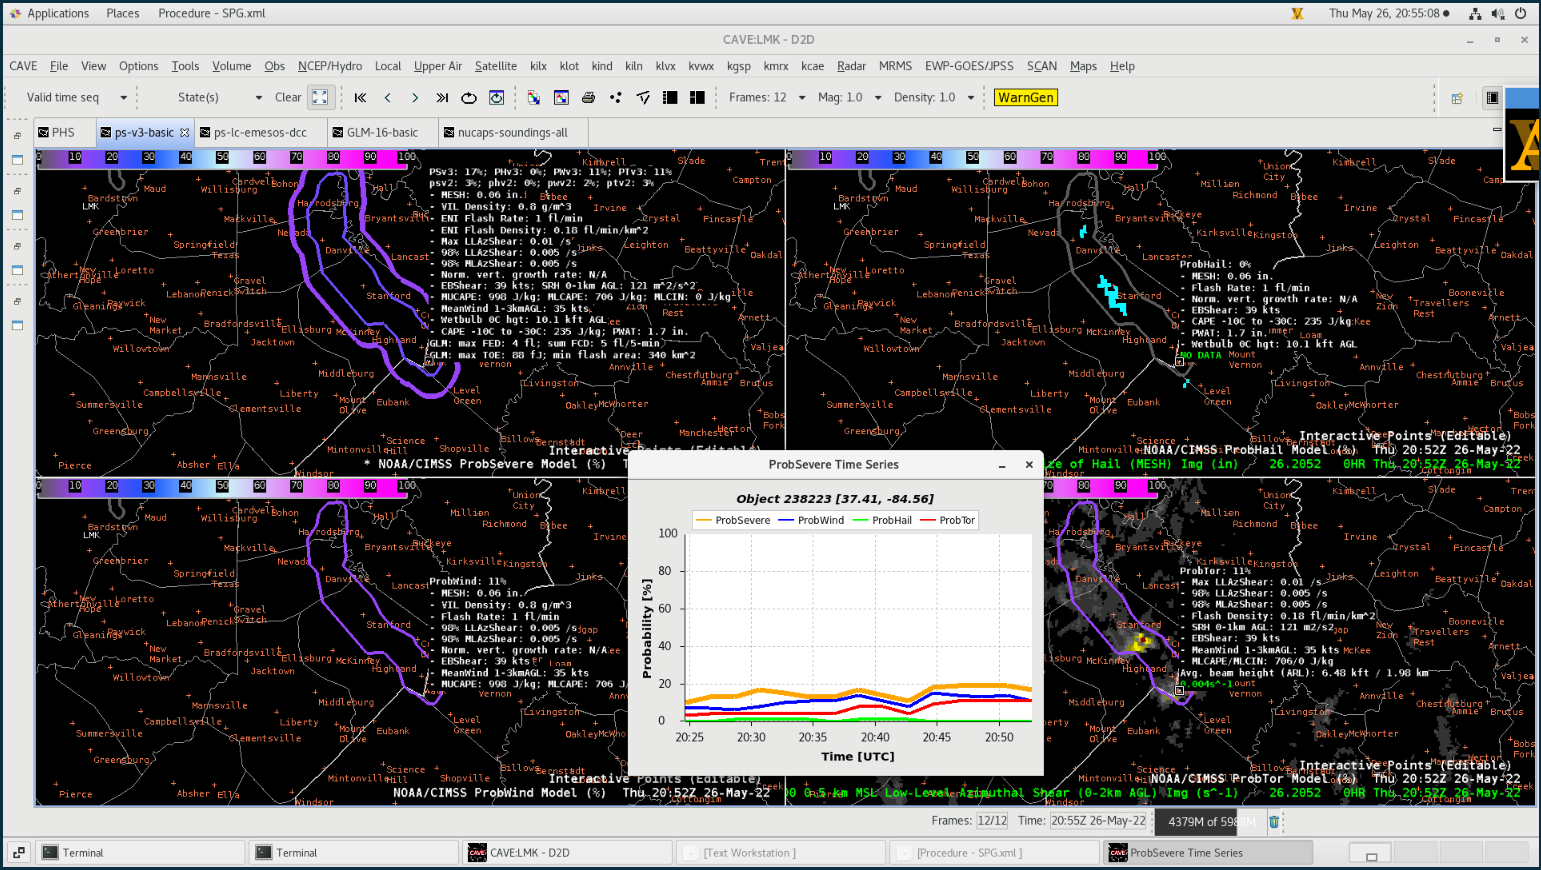Screen dimensions: 1541x870
Task: Click the printer icon in toolbar
Action: click(x=588, y=98)
